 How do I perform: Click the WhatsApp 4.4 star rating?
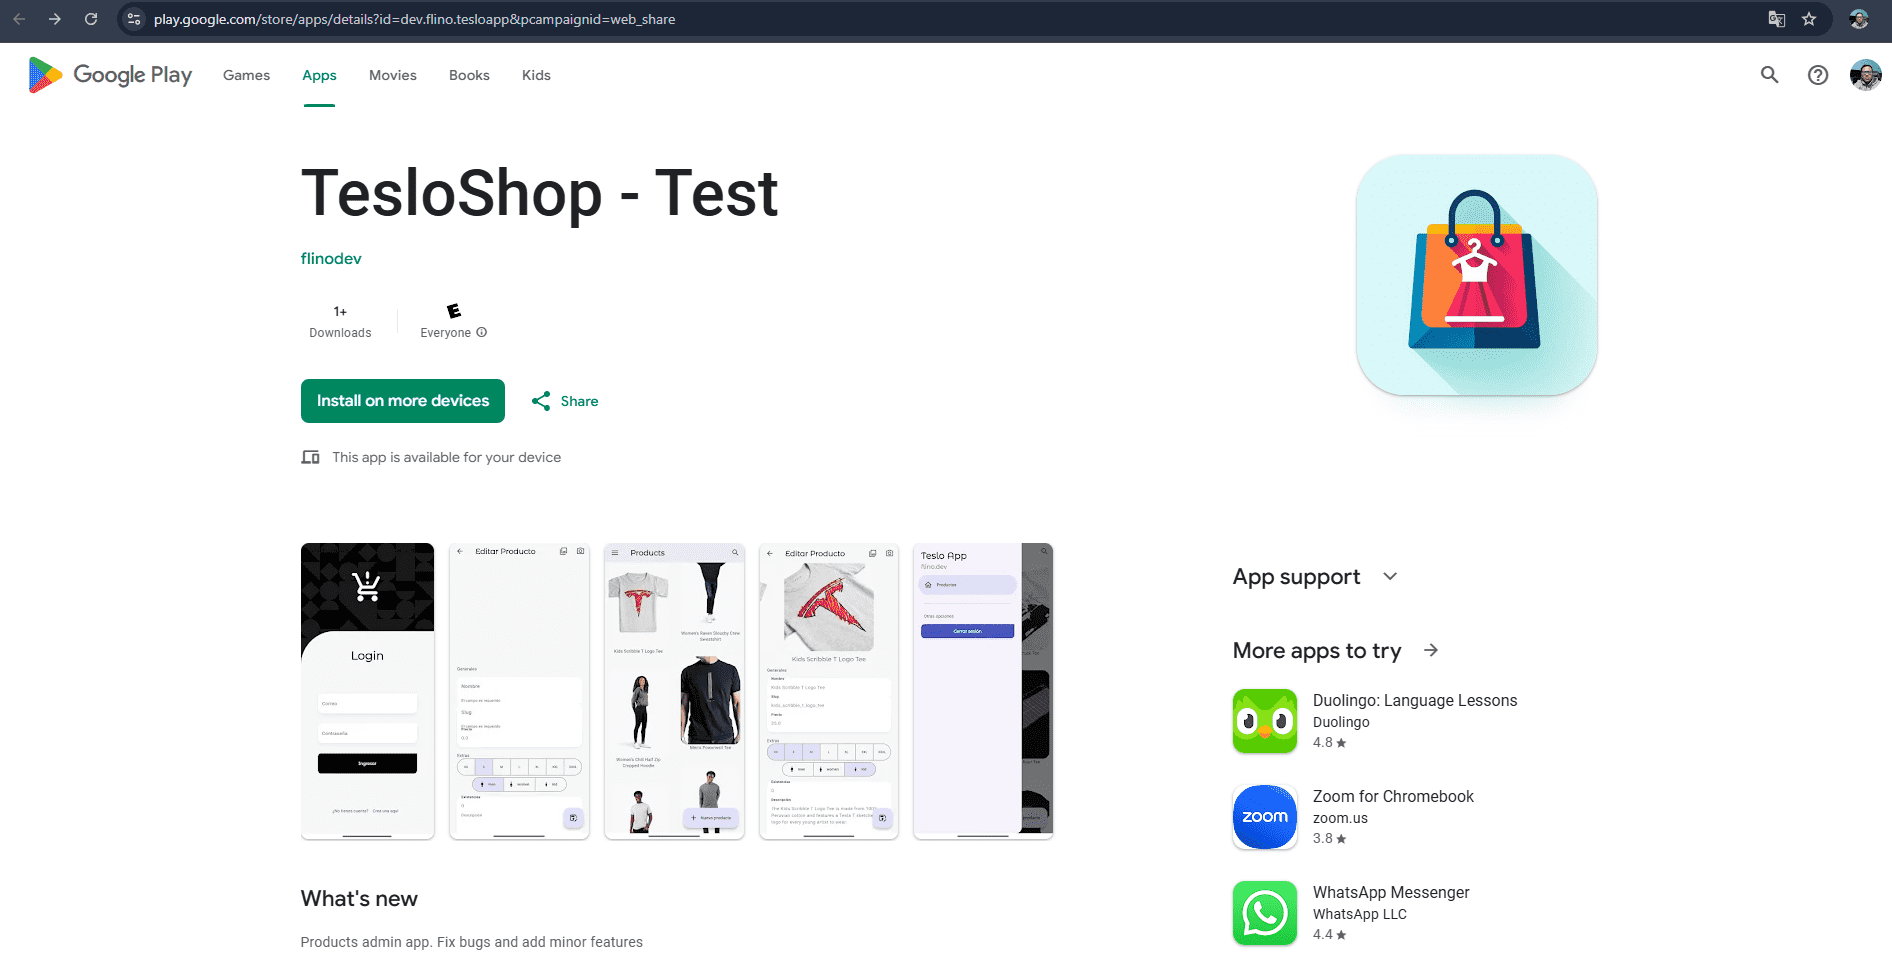(1329, 935)
